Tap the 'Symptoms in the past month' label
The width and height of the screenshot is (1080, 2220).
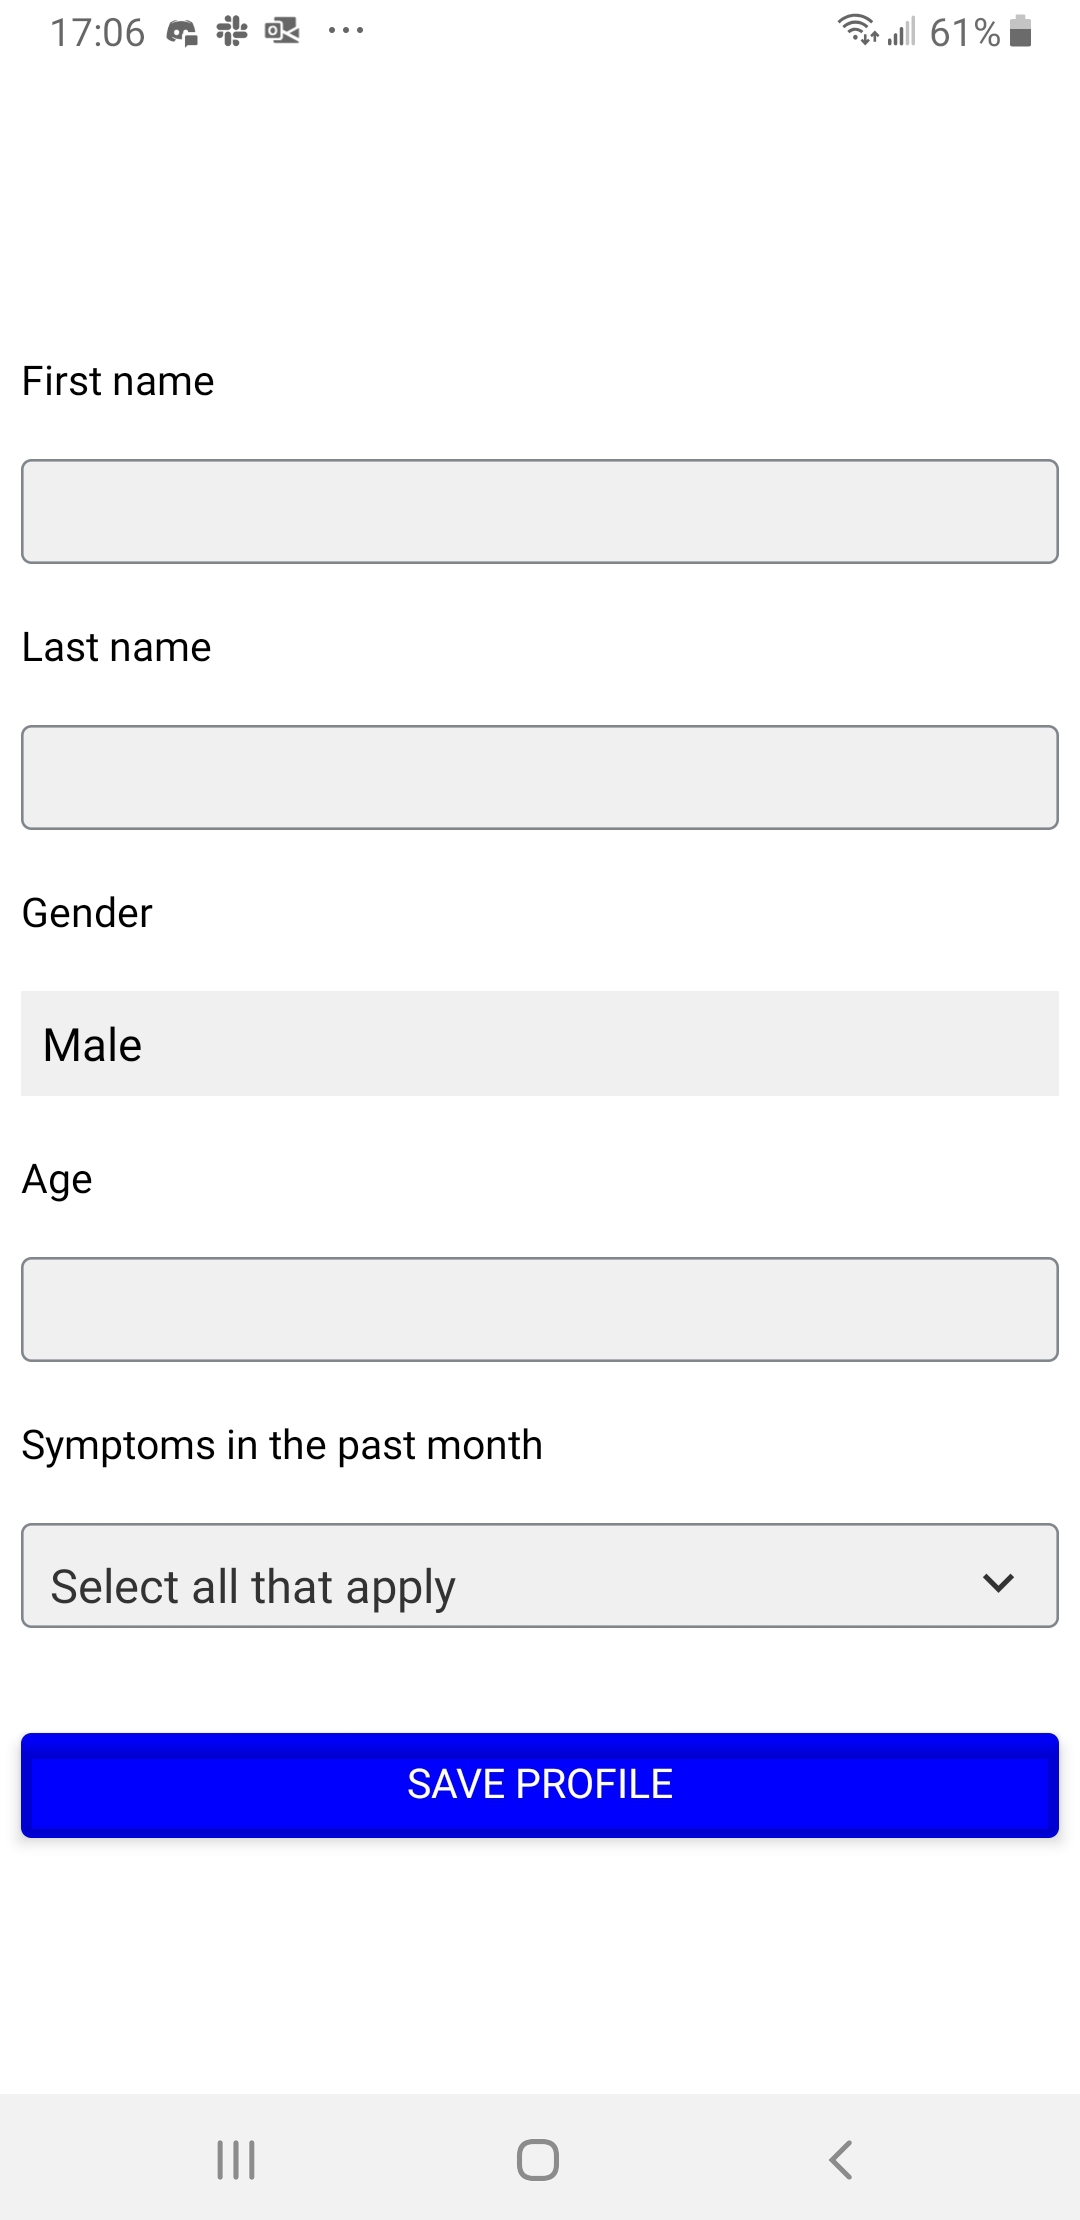tap(282, 1446)
